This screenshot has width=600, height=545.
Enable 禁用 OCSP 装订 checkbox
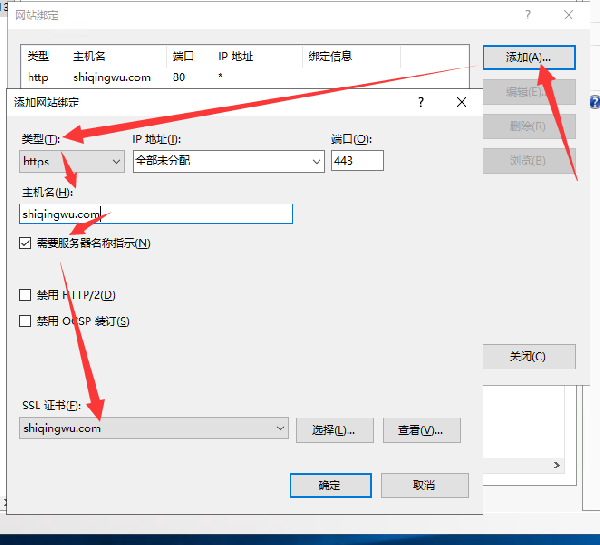tap(25, 321)
